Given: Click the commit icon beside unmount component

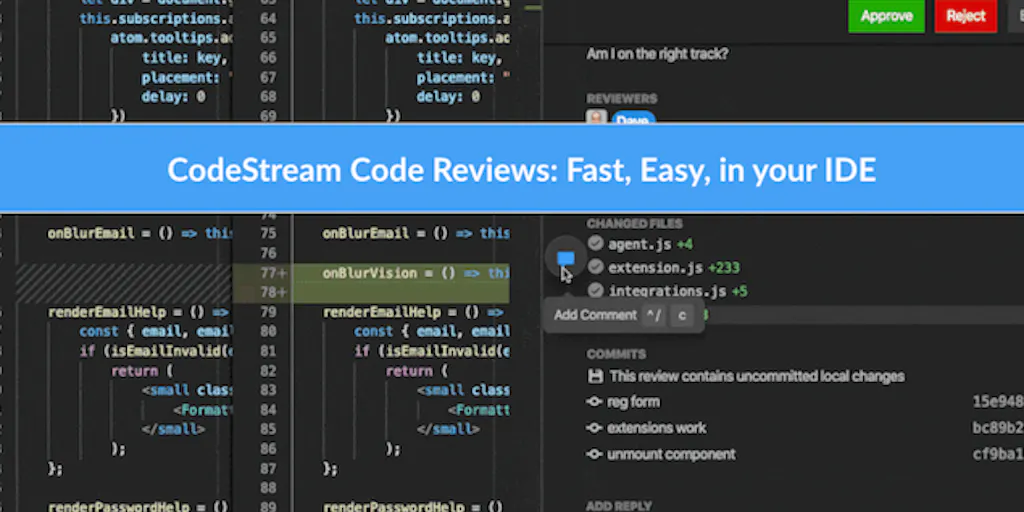Looking at the screenshot, I should [594, 454].
